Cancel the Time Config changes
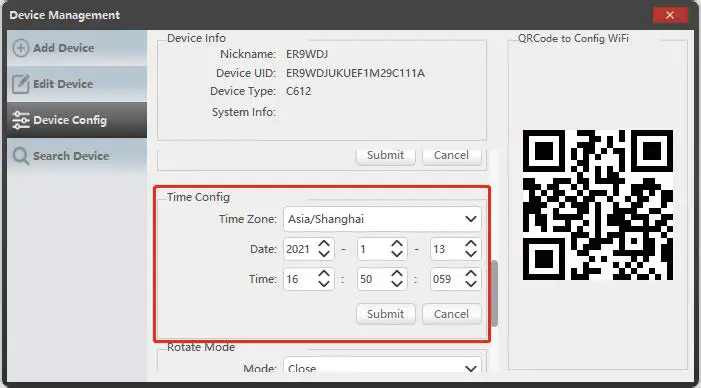 pyautogui.click(x=452, y=314)
